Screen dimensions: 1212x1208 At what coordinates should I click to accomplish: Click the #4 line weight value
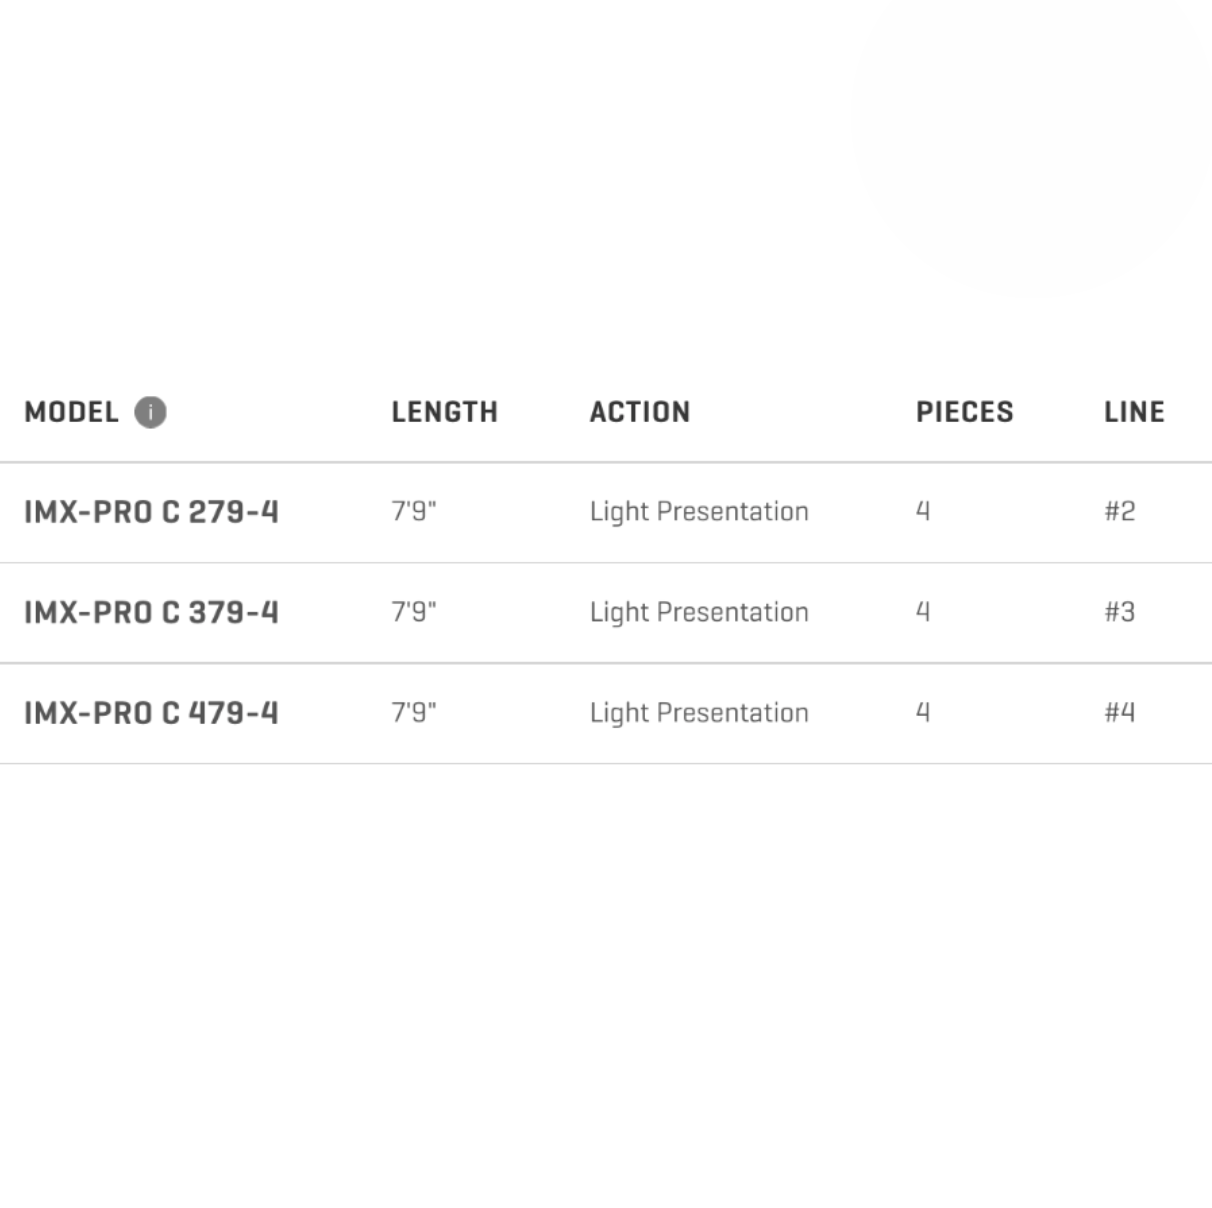[1119, 712]
